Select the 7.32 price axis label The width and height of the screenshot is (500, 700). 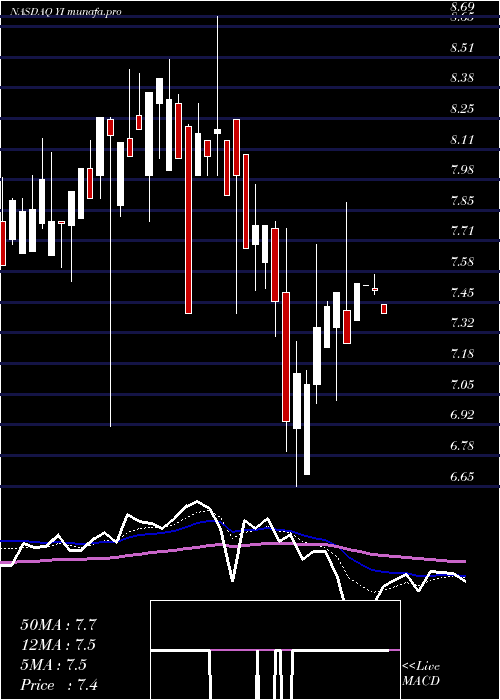(x=462, y=323)
